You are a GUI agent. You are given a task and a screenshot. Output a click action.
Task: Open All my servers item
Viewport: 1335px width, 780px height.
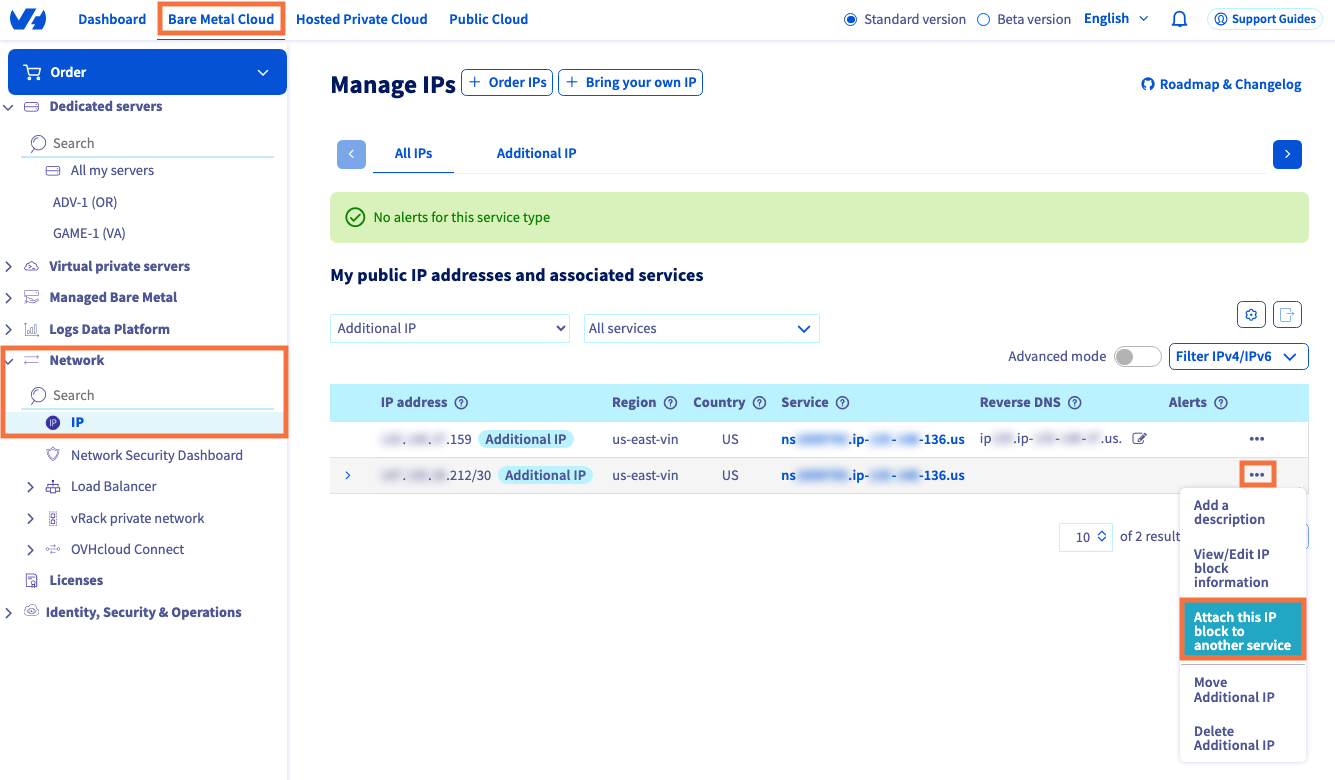coord(112,171)
